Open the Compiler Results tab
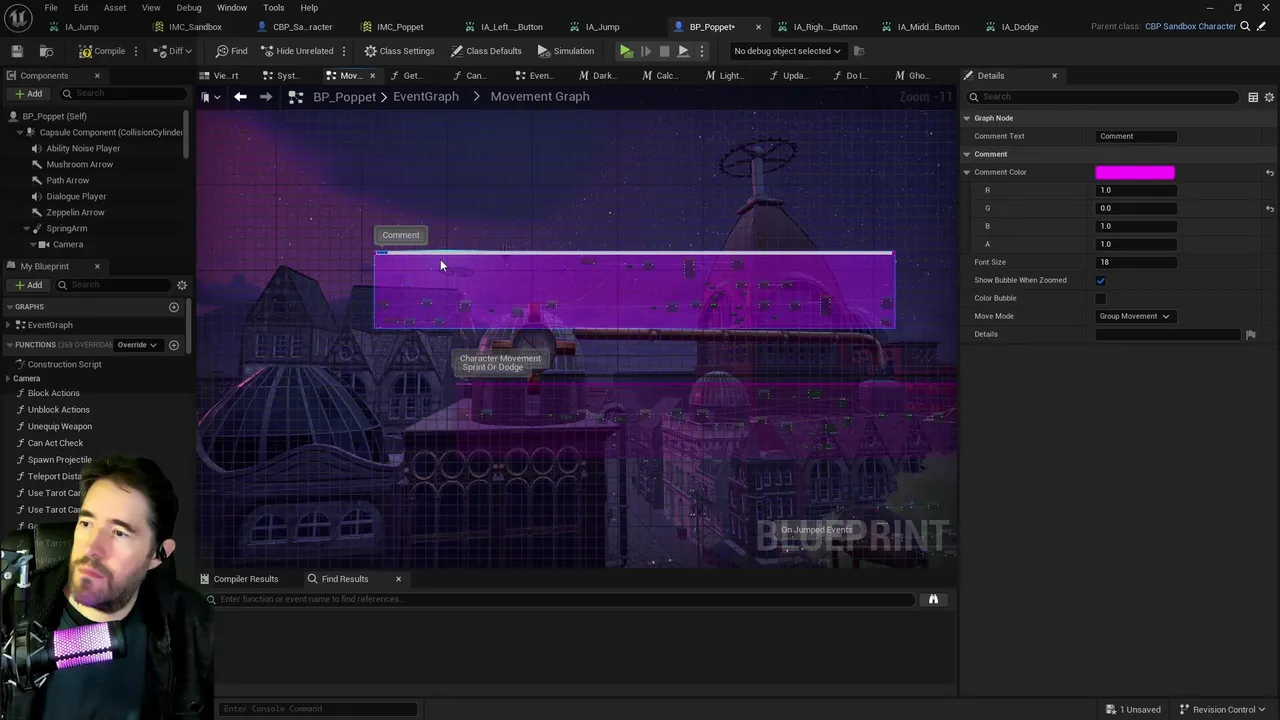 click(x=246, y=579)
